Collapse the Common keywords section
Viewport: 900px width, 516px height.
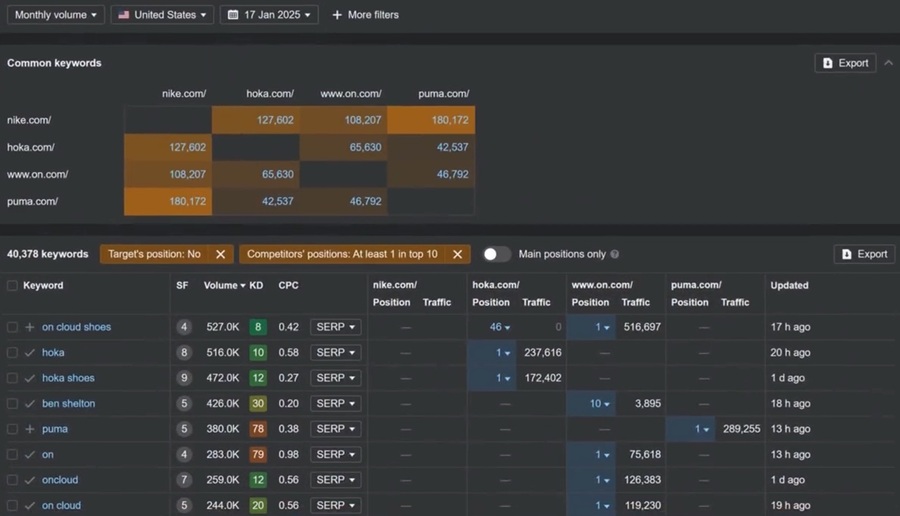click(x=889, y=63)
